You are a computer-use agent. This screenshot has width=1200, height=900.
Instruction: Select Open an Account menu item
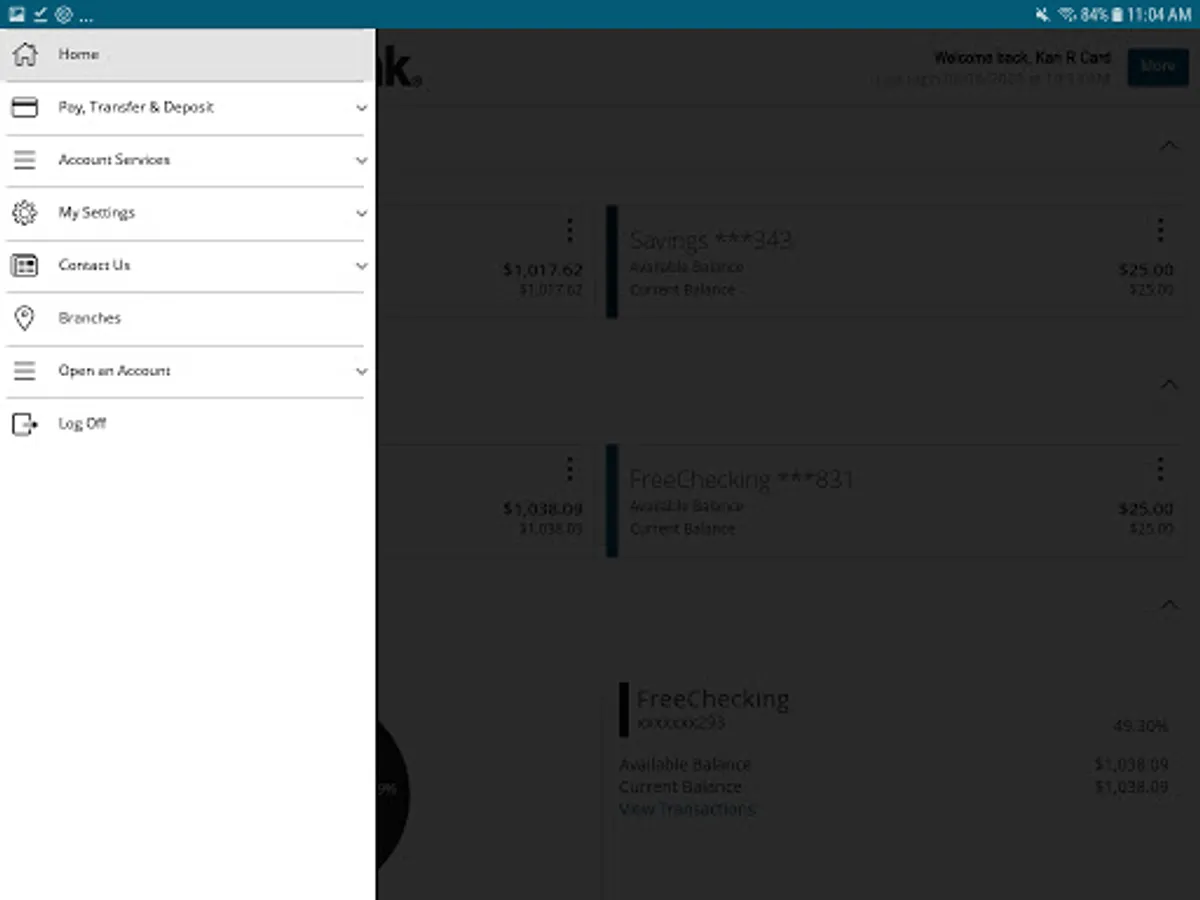click(x=188, y=371)
